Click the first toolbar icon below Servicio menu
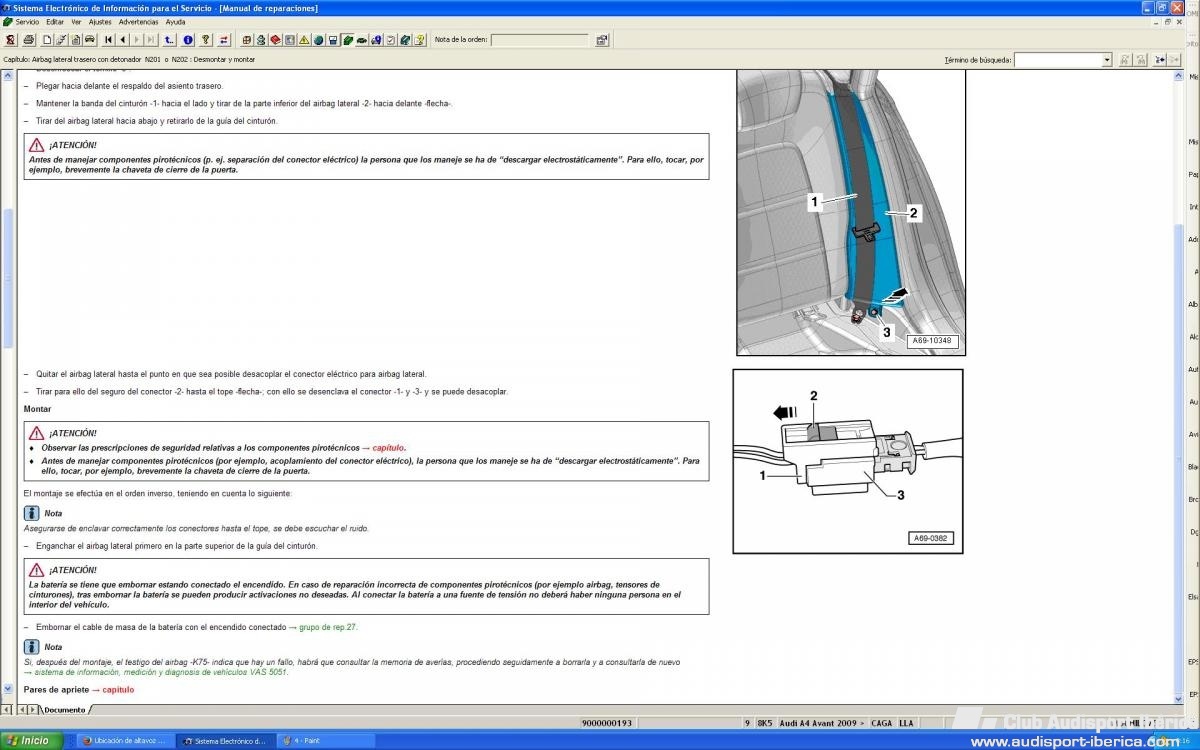The image size is (1200, 750). (x=9, y=40)
